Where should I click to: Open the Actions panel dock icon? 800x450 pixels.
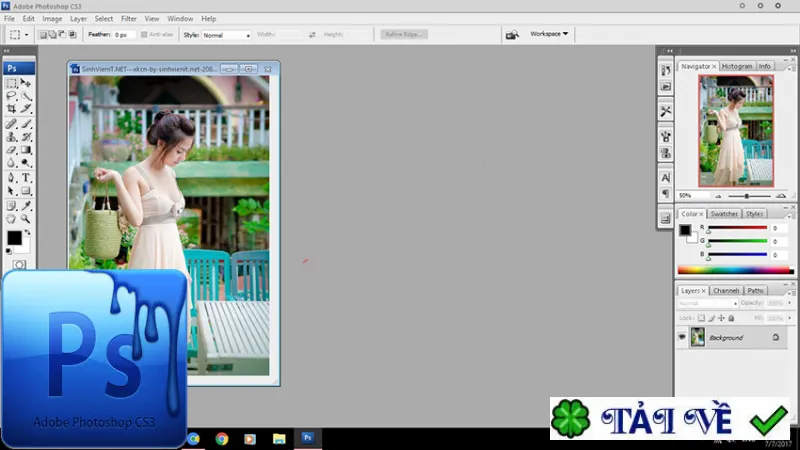pyautogui.click(x=665, y=87)
